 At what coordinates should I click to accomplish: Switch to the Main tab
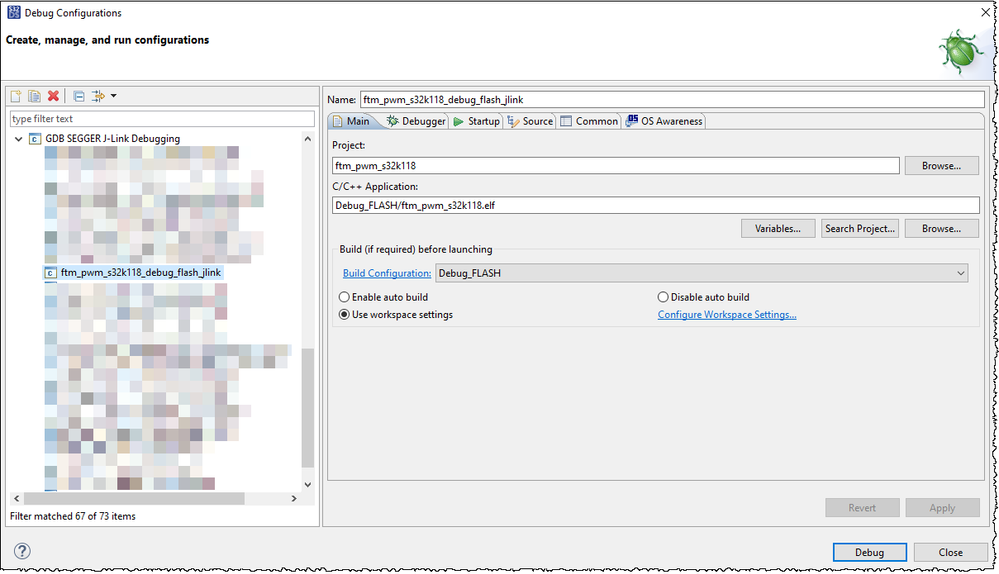[352, 121]
